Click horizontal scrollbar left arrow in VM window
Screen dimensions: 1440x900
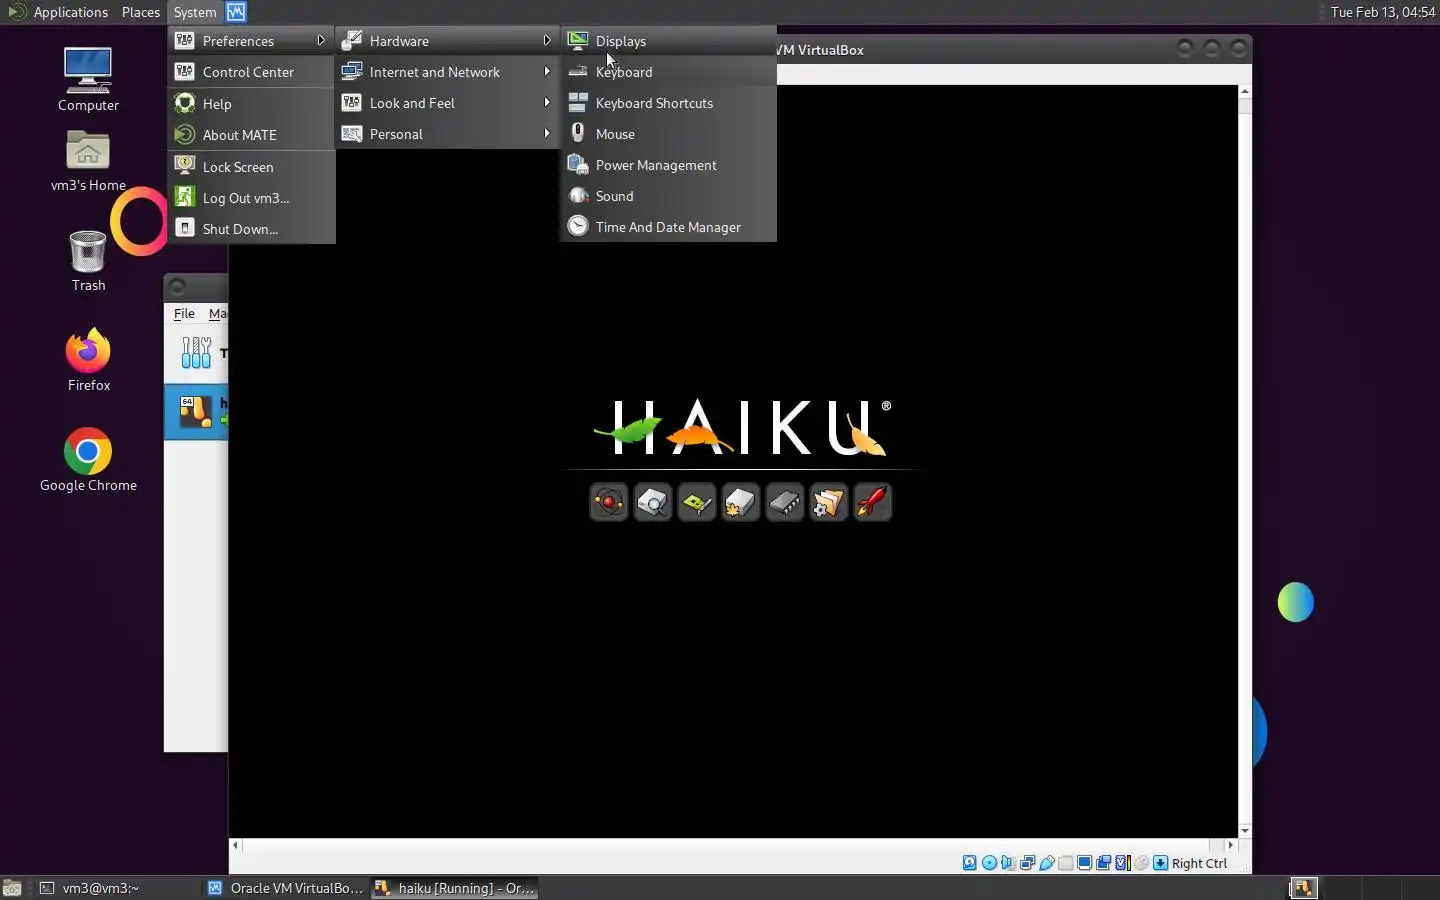tap(236, 845)
